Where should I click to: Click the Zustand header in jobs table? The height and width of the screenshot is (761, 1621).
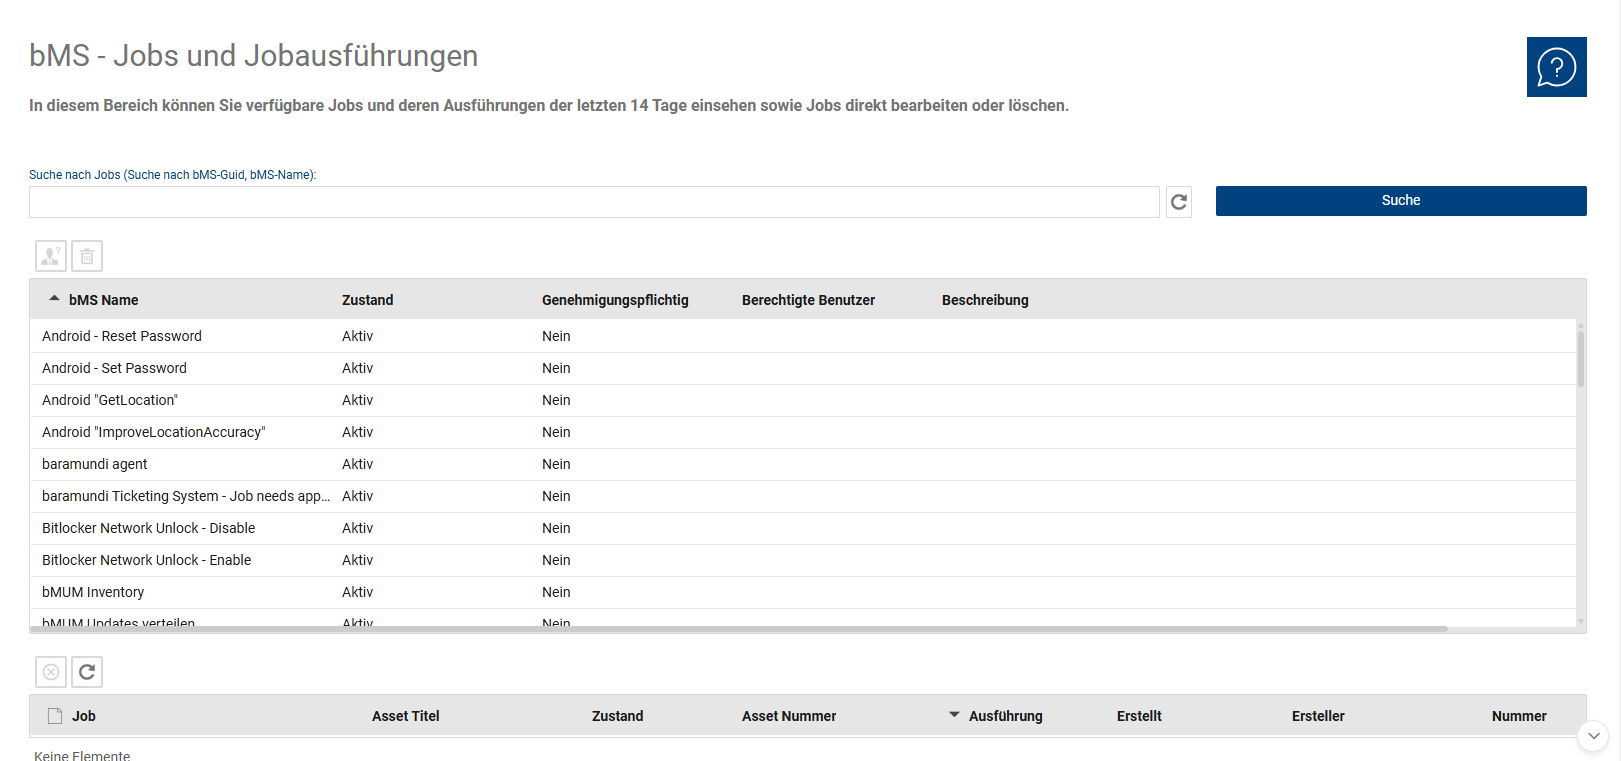pos(367,300)
